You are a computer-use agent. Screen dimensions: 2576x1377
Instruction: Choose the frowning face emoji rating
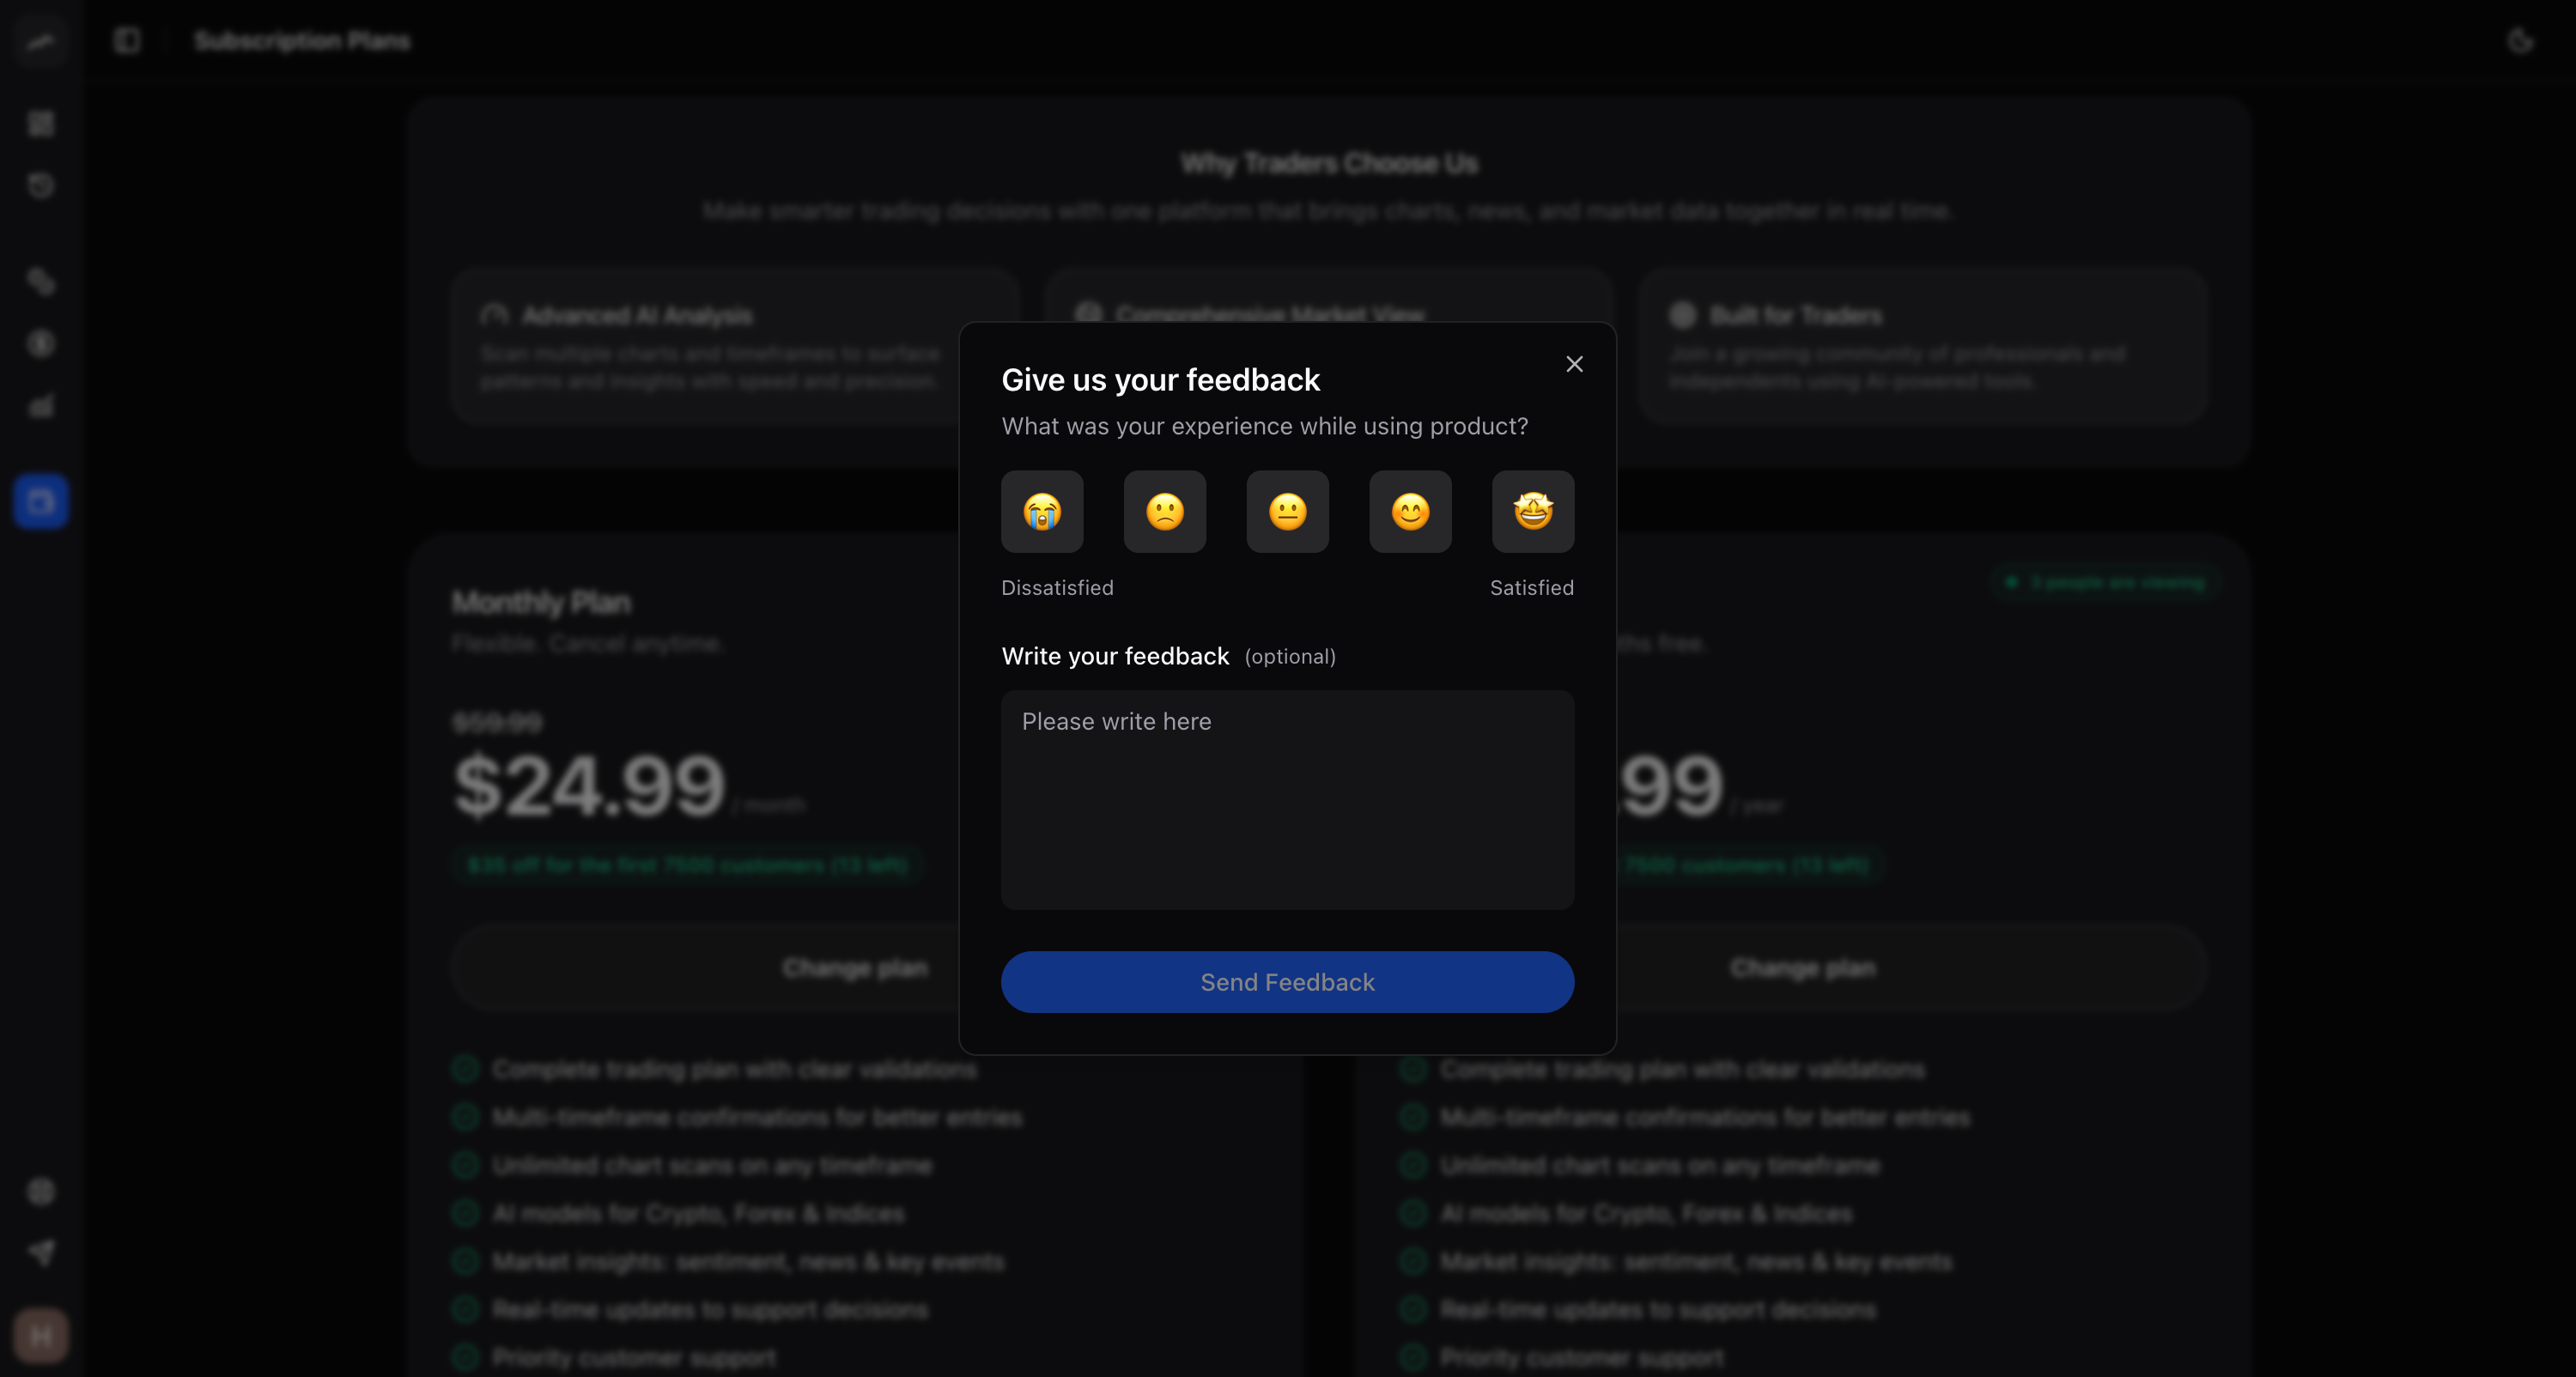pos(1165,512)
